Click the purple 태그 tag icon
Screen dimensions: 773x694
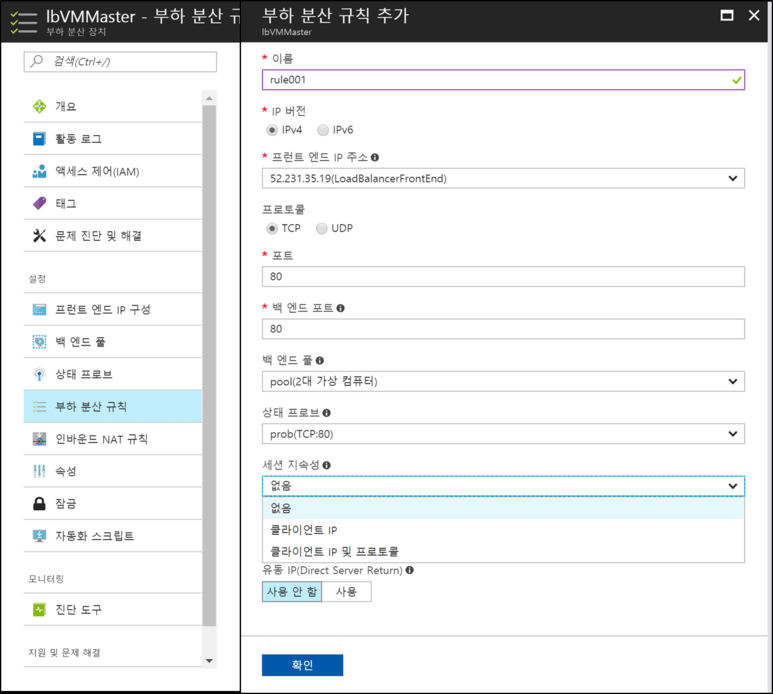coord(40,203)
